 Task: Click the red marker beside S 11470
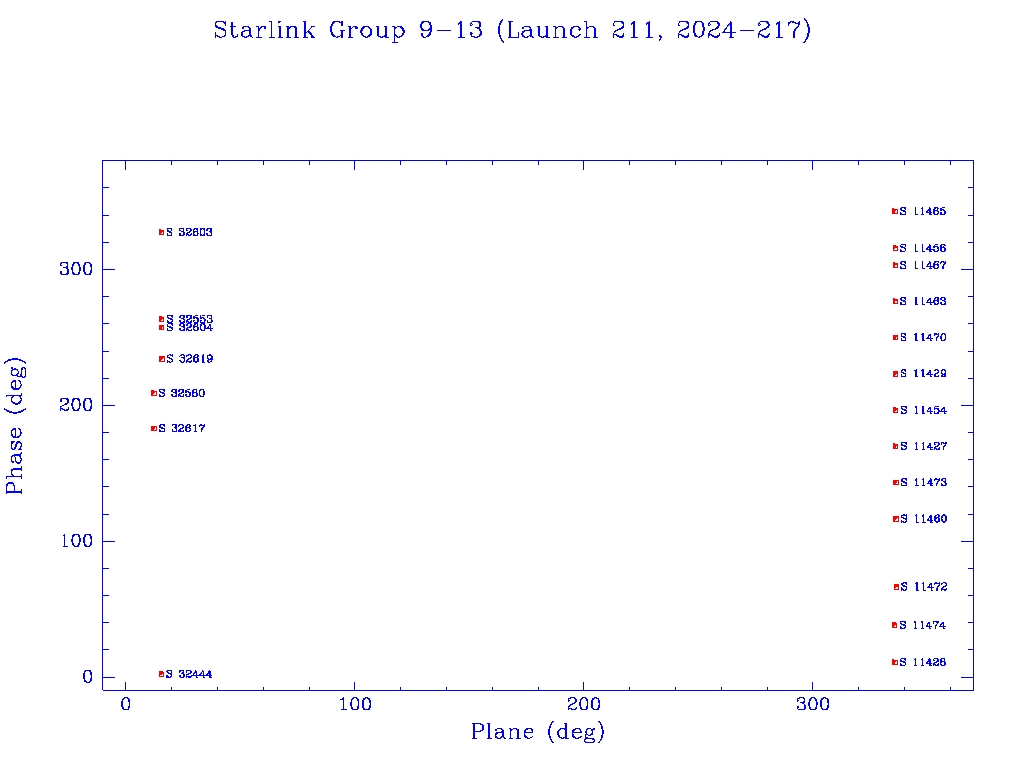point(895,338)
